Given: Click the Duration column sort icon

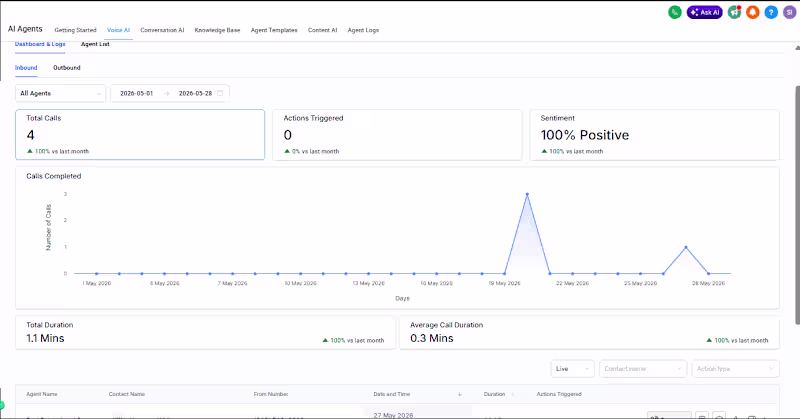Looking at the screenshot, I should tap(513, 394).
